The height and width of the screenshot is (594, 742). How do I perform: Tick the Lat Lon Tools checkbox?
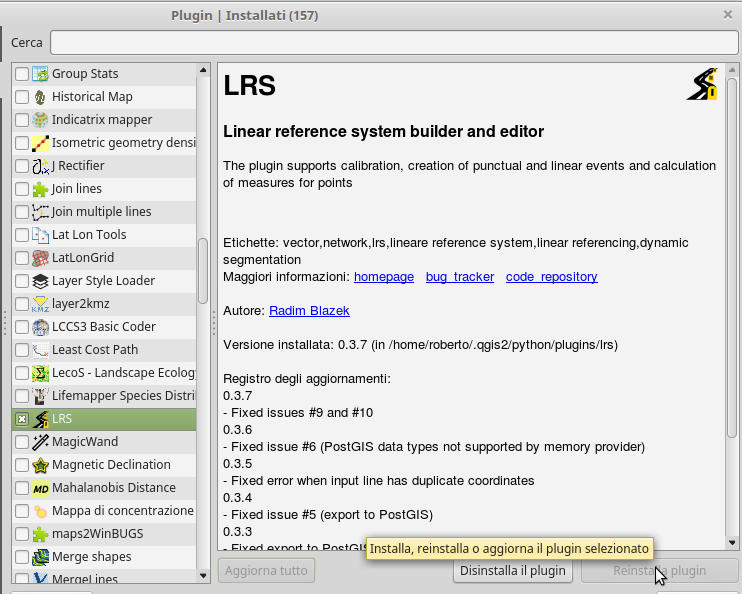point(22,235)
